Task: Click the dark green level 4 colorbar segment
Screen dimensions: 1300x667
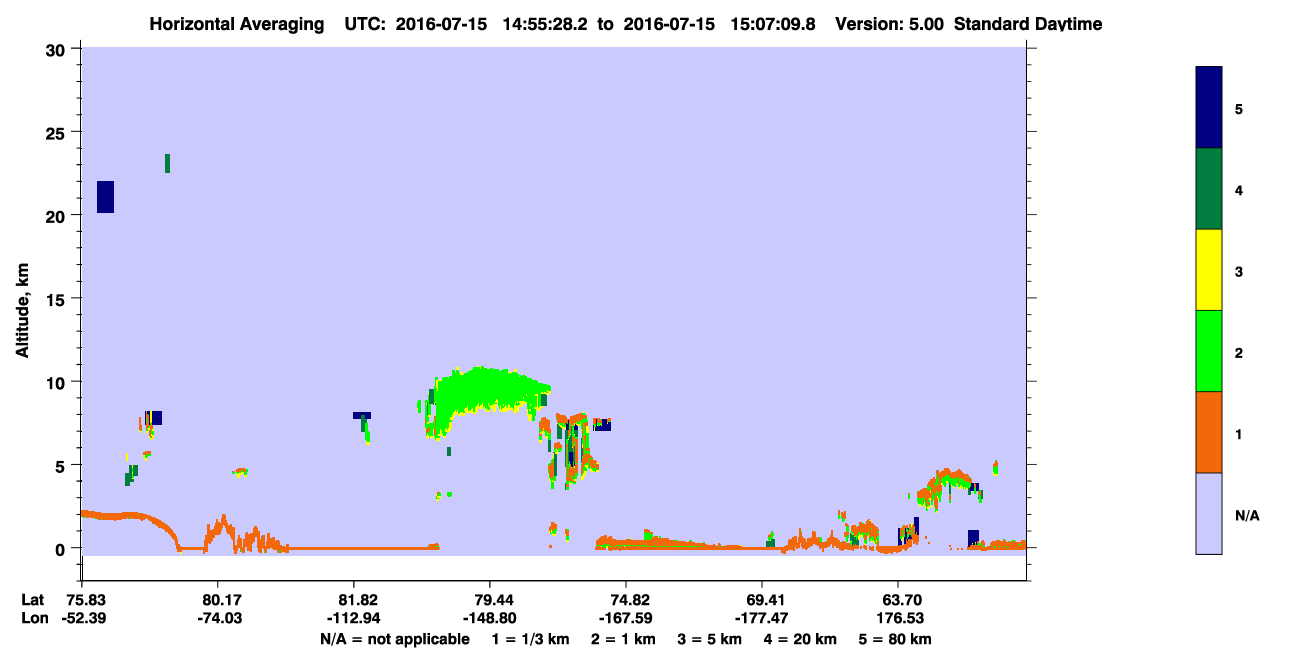Action: pos(1208,189)
